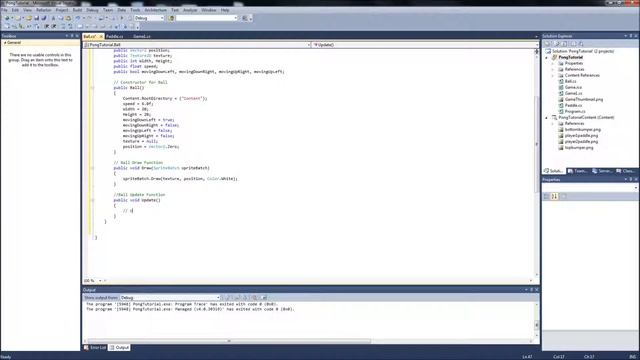This screenshot has height=360, width=640.
Task: Select topbumper.png in Solution Explorer
Action: coord(579,148)
